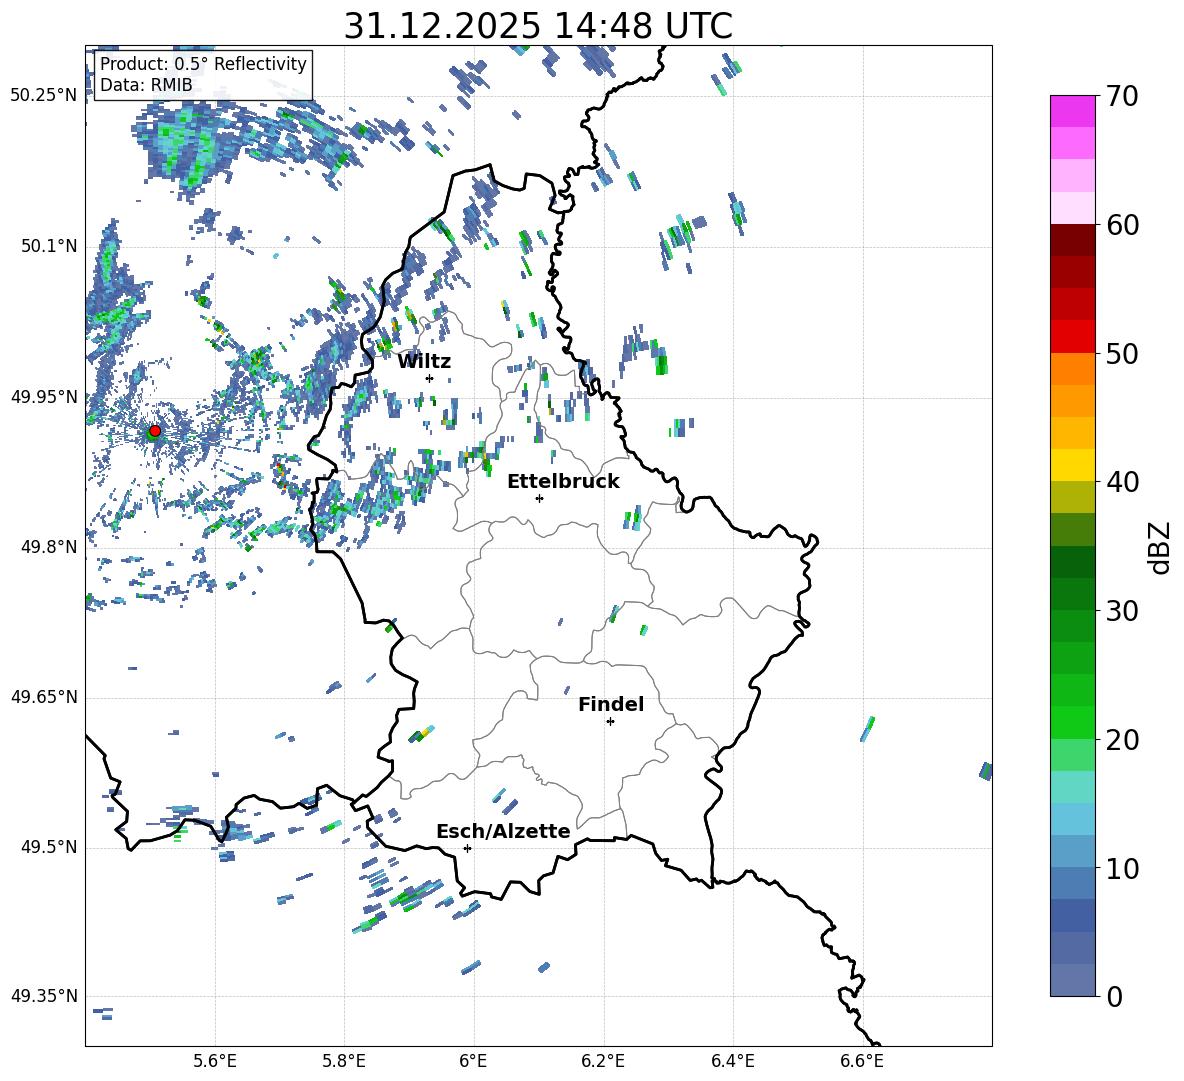Click the cross marker below Findel

[x=610, y=721]
